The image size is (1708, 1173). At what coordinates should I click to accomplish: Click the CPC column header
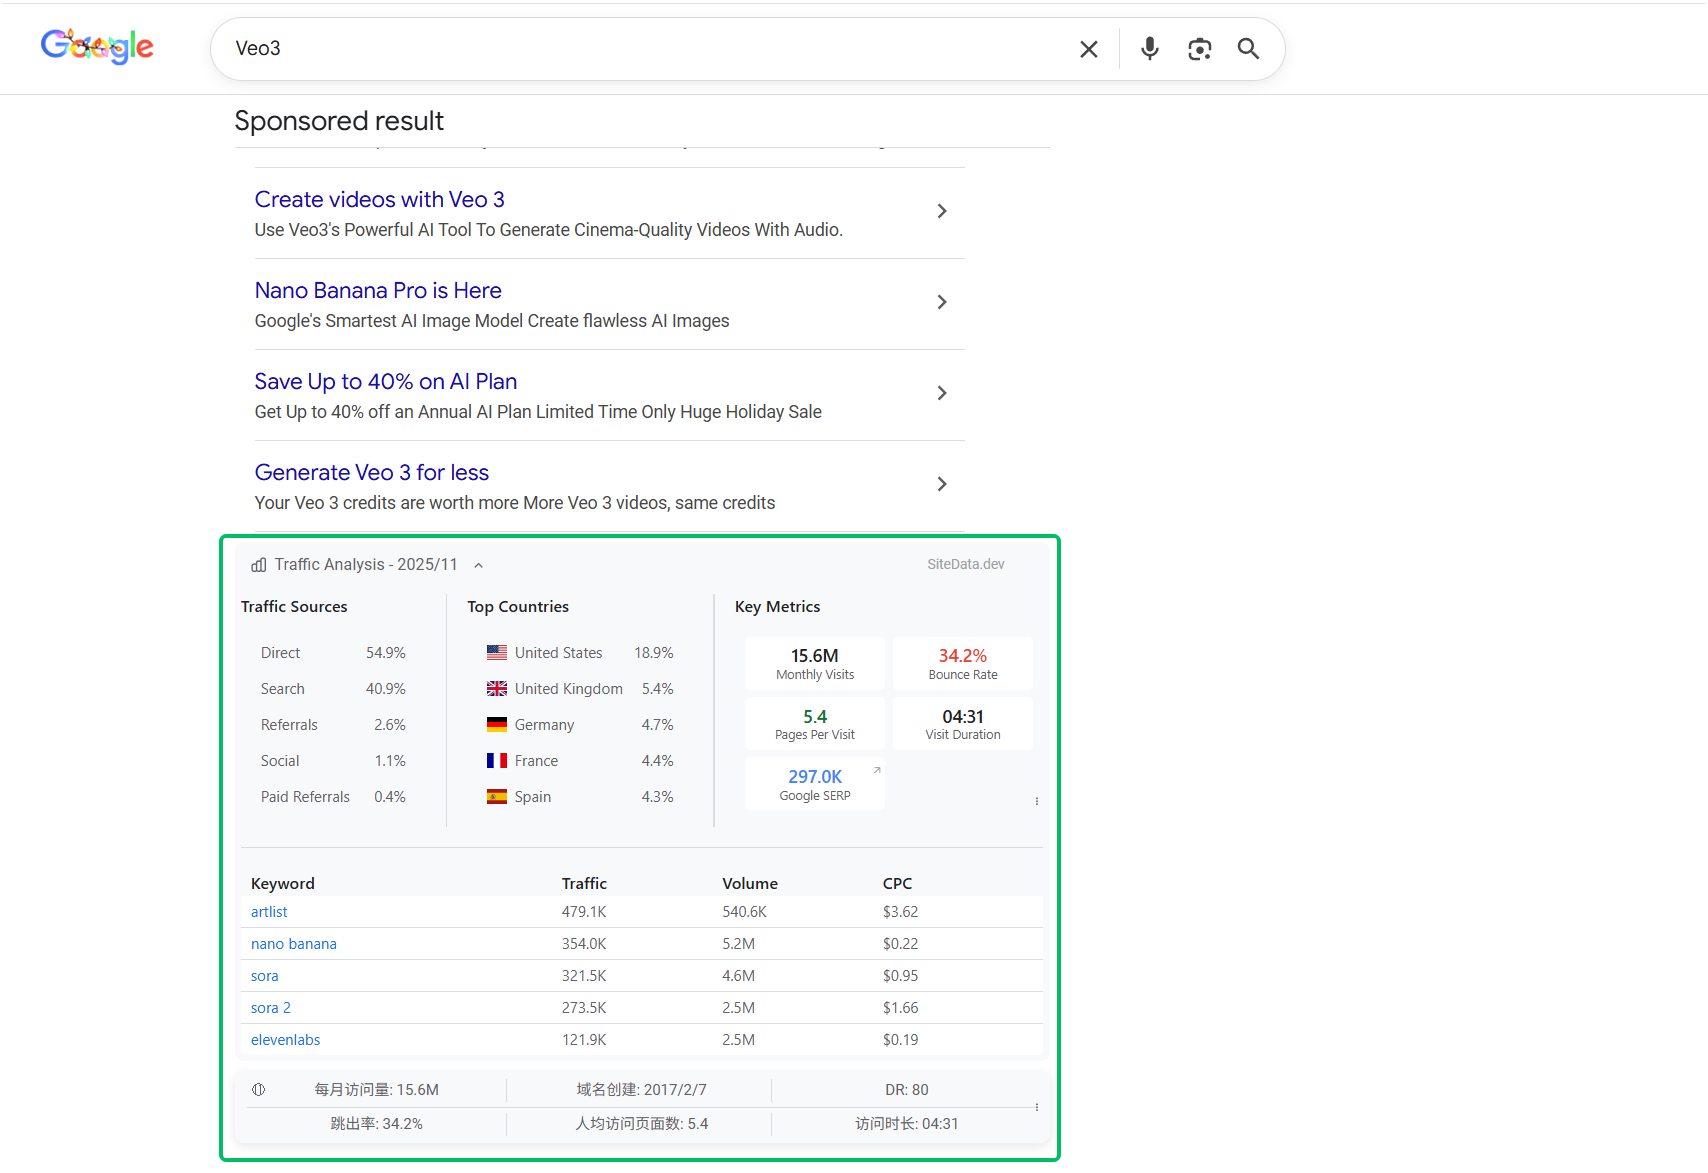click(897, 884)
